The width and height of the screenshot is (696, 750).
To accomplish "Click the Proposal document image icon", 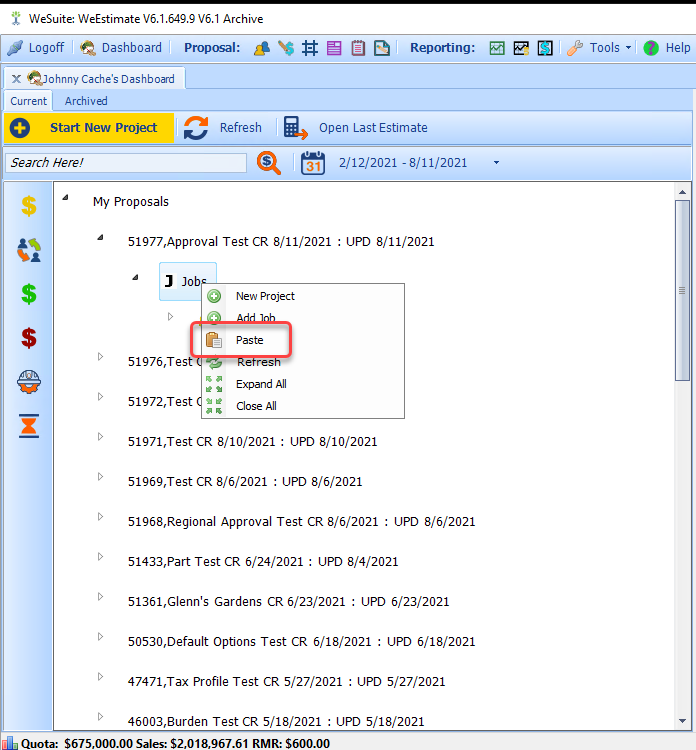I will click(x=382, y=48).
